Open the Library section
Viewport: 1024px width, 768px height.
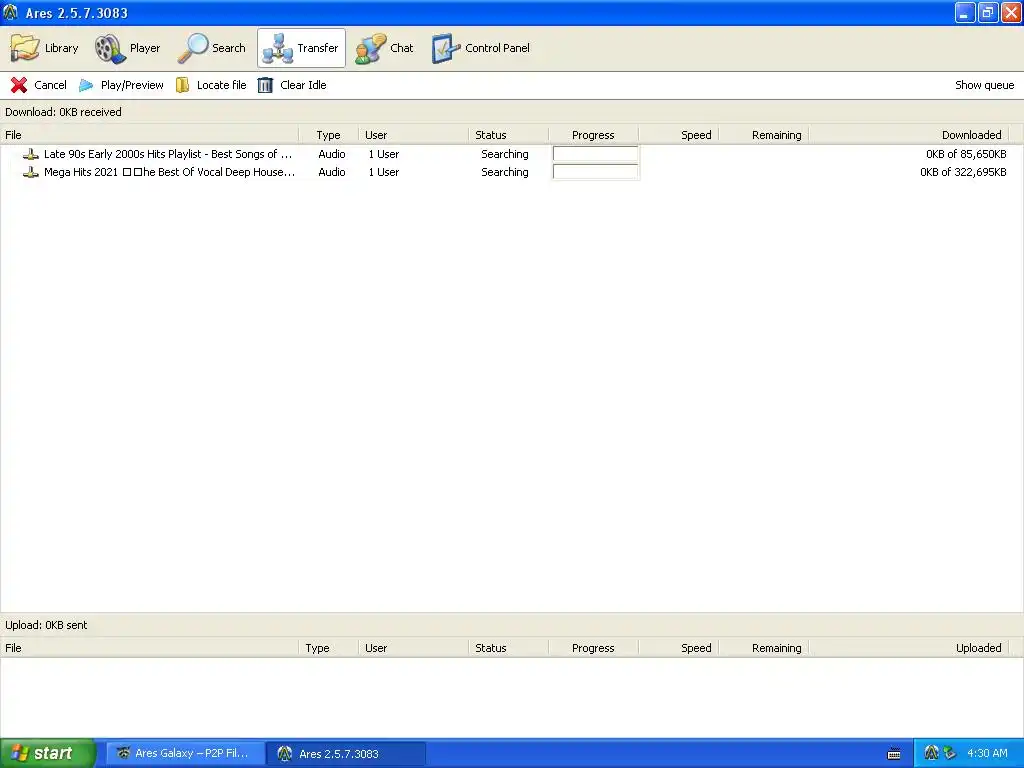point(44,48)
